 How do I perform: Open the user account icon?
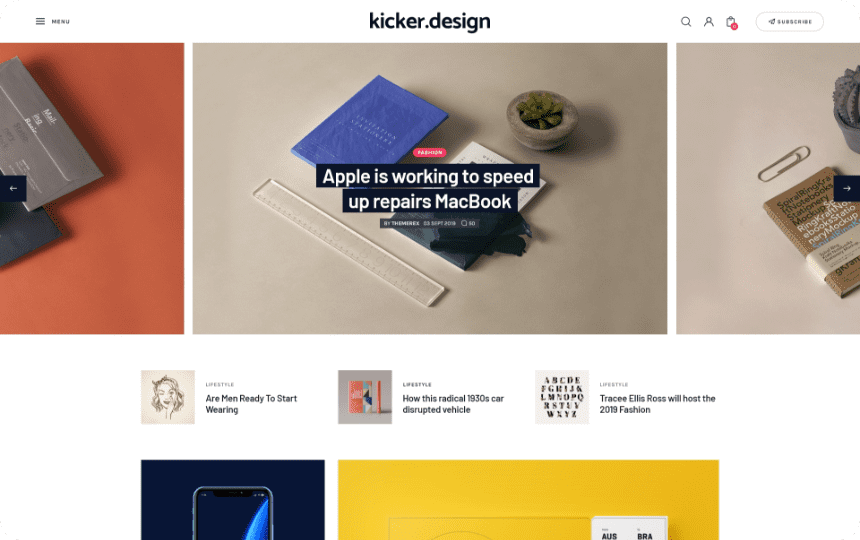(x=709, y=21)
